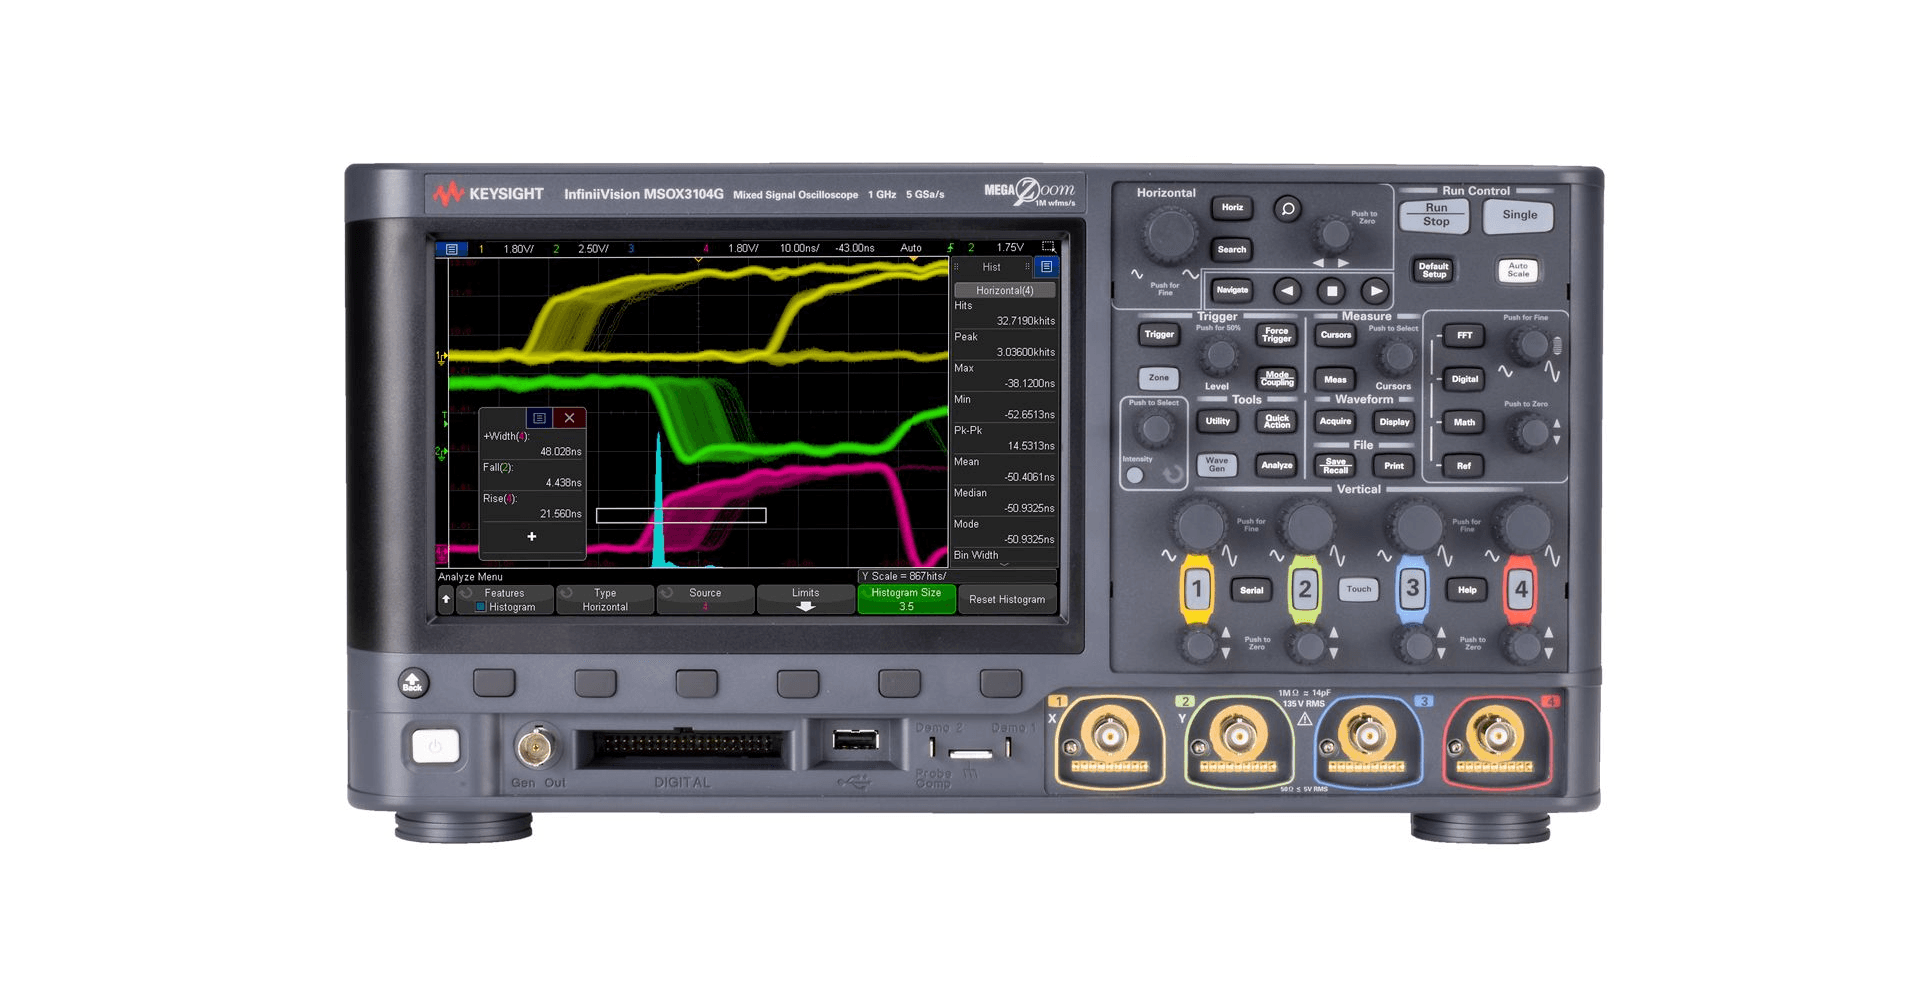Push the navigate left arrow button
This screenshot has height=984, width=1920.
(1287, 291)
